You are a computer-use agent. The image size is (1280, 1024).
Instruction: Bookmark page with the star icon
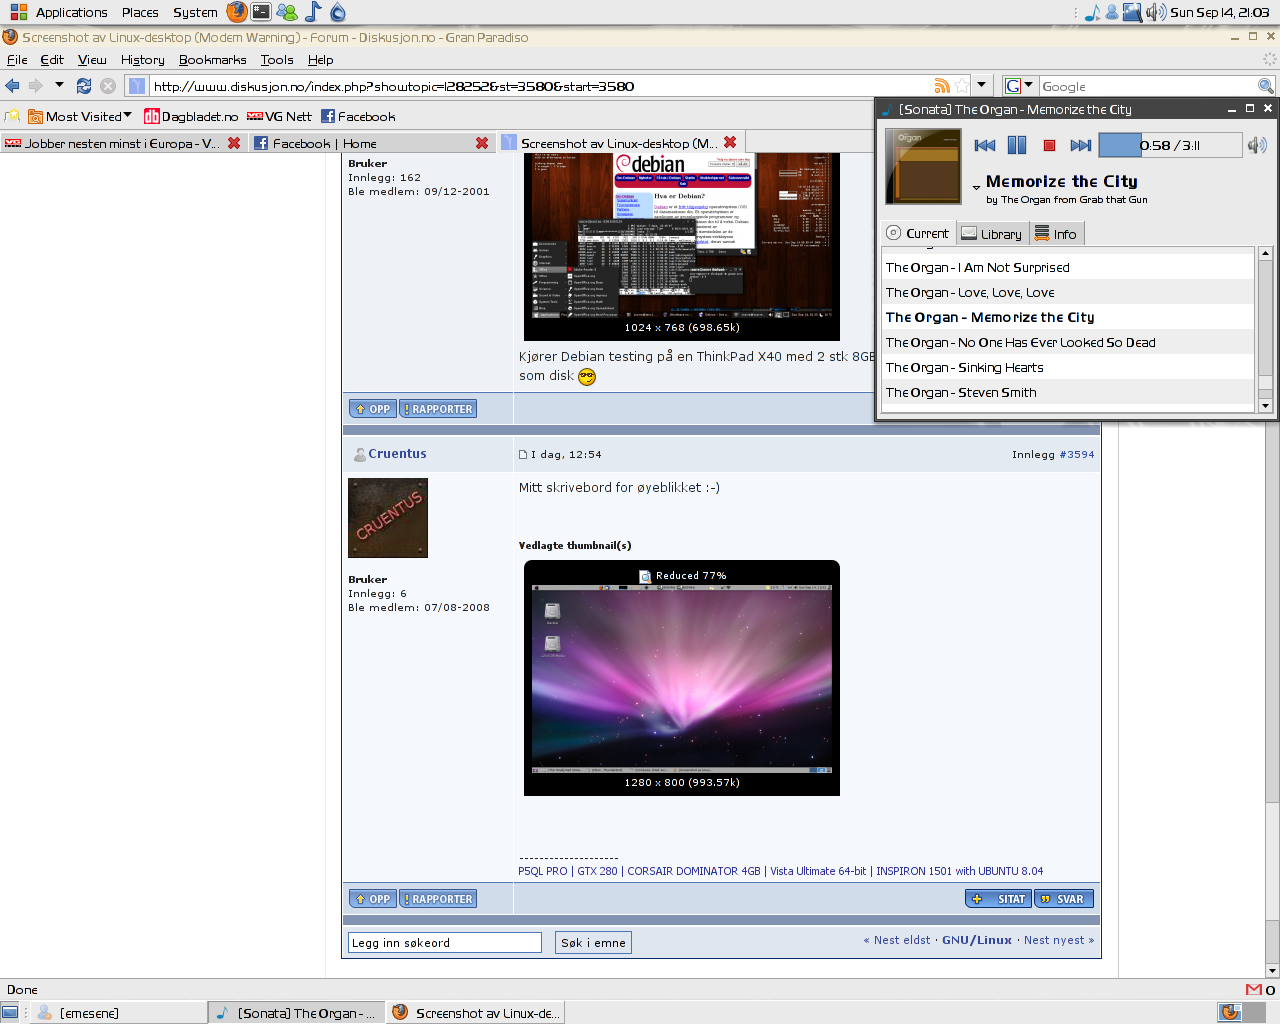(962, 86)
